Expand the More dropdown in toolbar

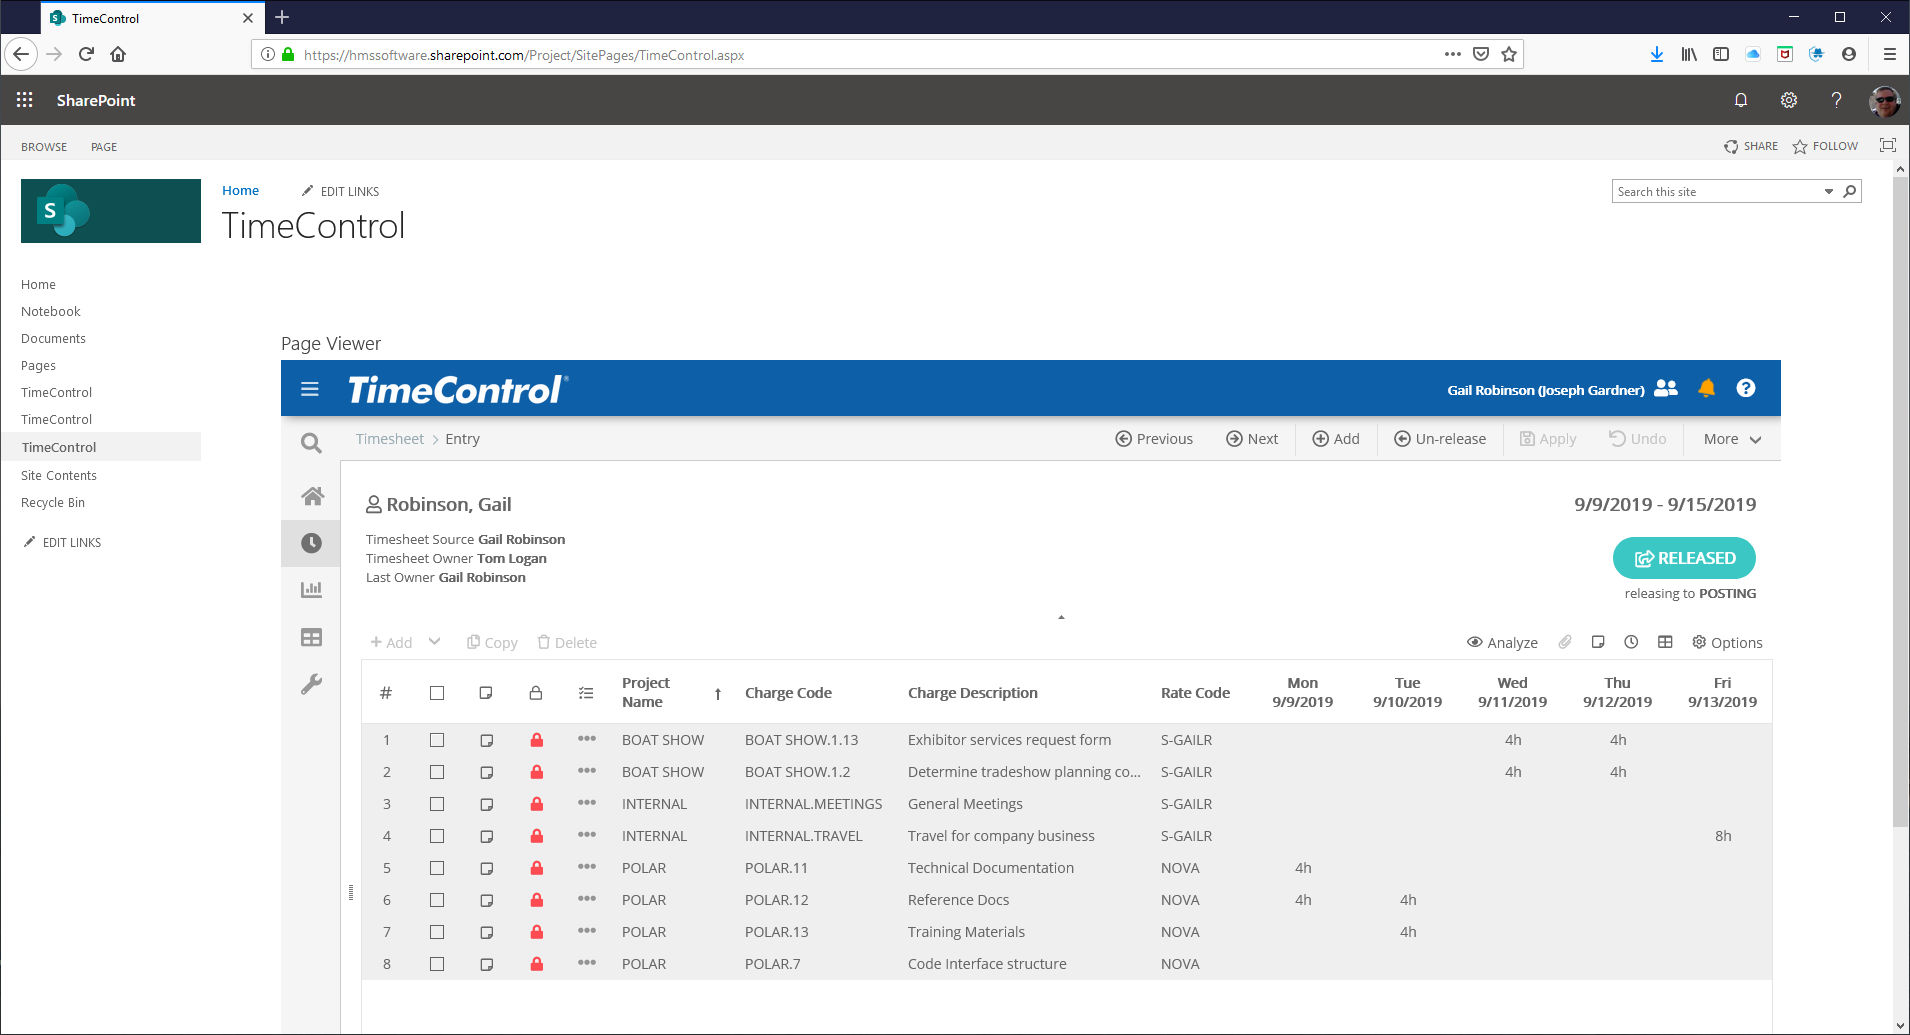[1732, 439]
